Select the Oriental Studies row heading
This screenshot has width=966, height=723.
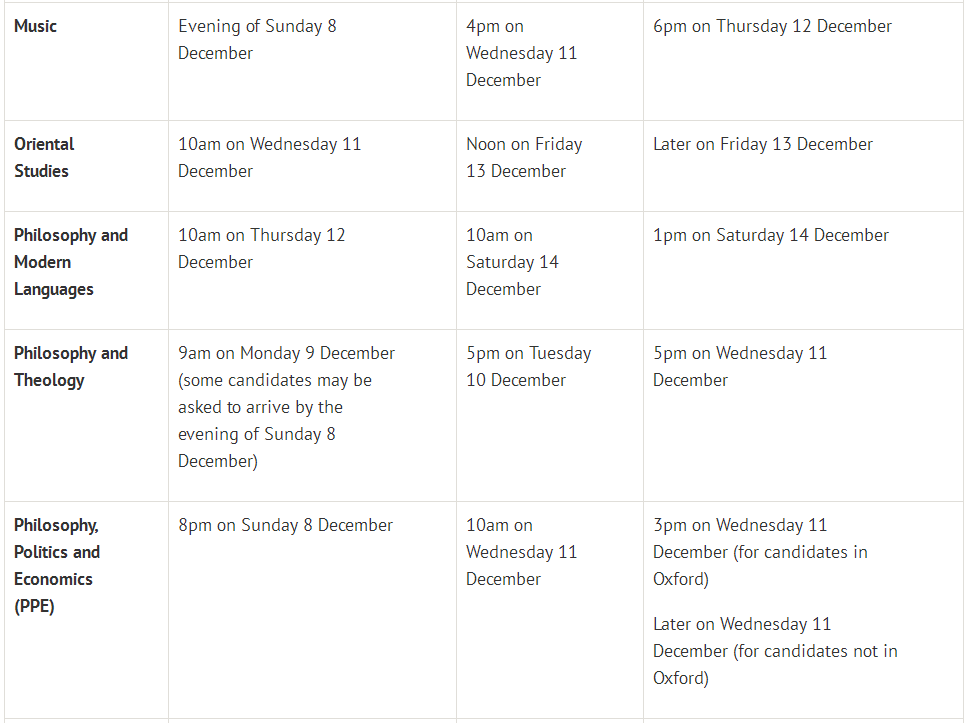[x=44, y=157]
